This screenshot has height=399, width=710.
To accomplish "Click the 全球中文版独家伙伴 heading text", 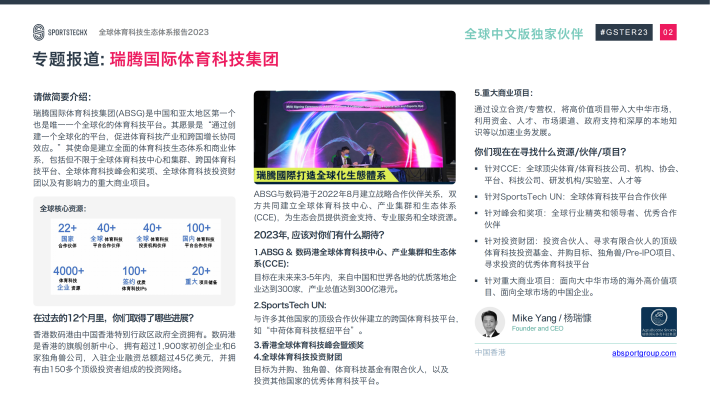I will pyautogui.click(x=524, y=34).
